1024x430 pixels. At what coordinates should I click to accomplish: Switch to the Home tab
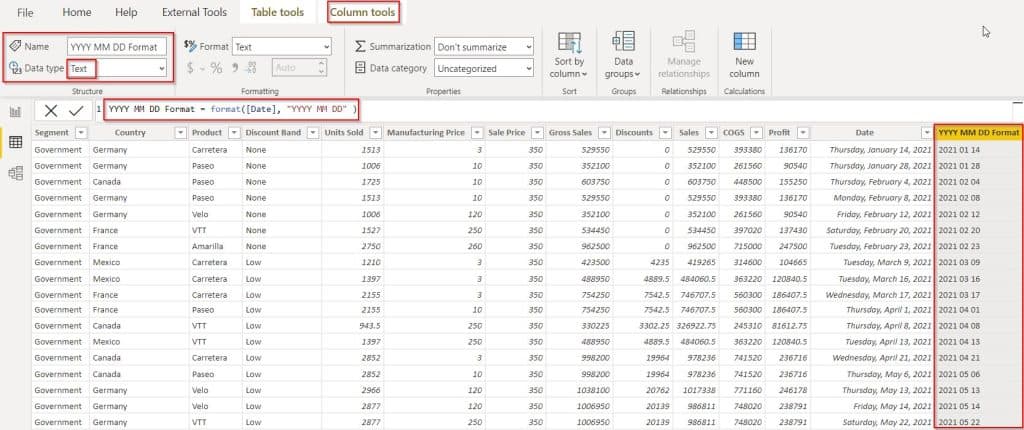pos(77,12)
